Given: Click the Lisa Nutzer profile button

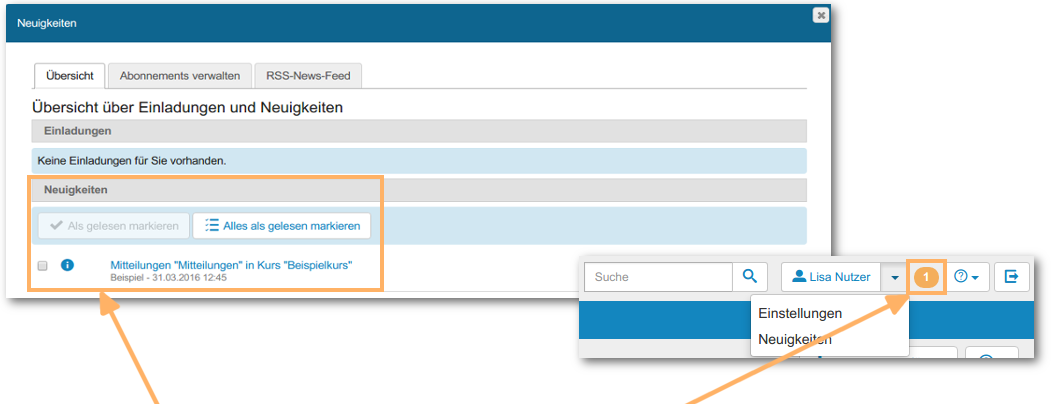Looking at the screenshot, I should (830, 277).
